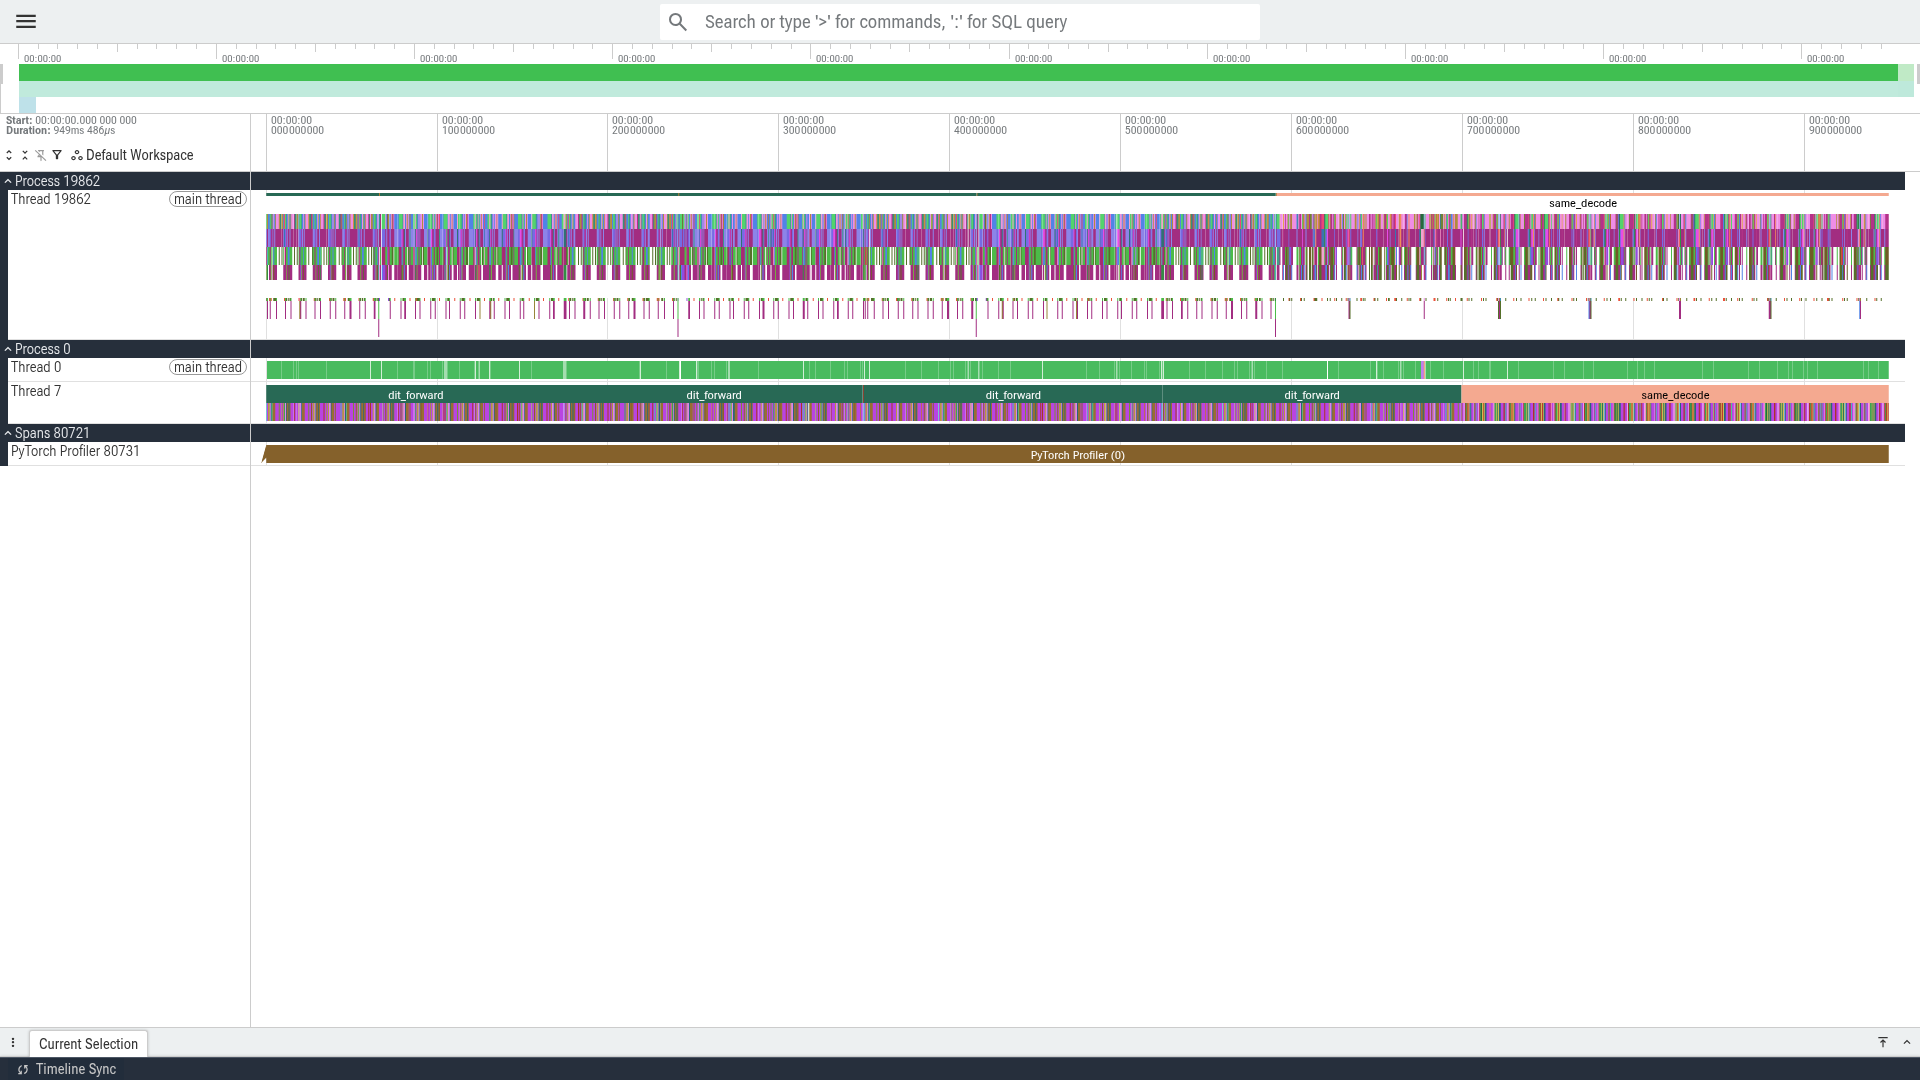Collapse the Spans 80721 group
The width and height of the screenshot is (1920, 1080).
pos(8,433)
